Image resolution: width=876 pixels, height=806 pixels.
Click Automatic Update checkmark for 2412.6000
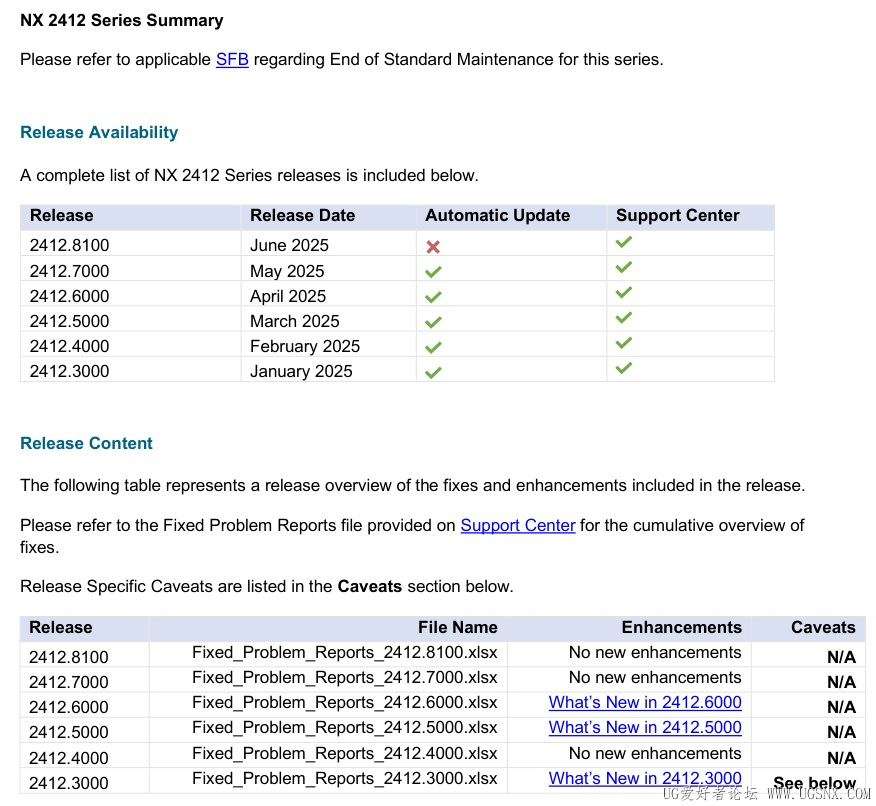pos(433,297)
